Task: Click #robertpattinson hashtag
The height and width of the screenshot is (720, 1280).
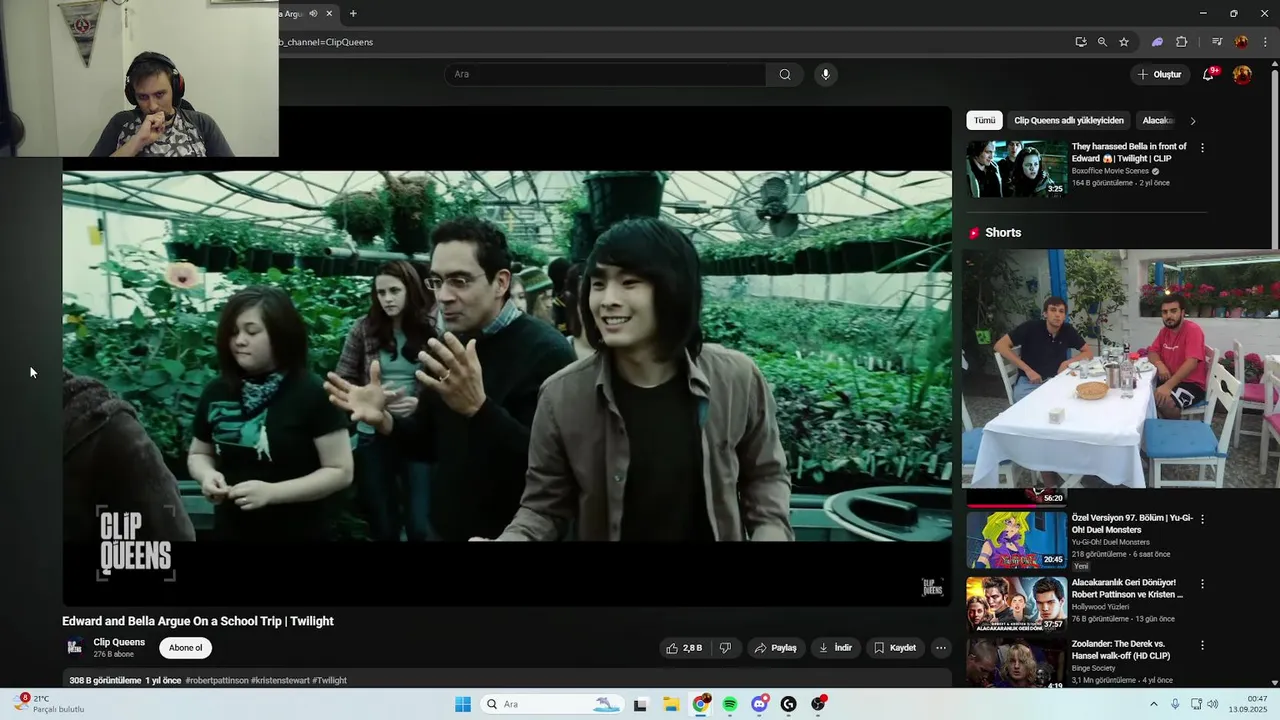Action: 217,681
